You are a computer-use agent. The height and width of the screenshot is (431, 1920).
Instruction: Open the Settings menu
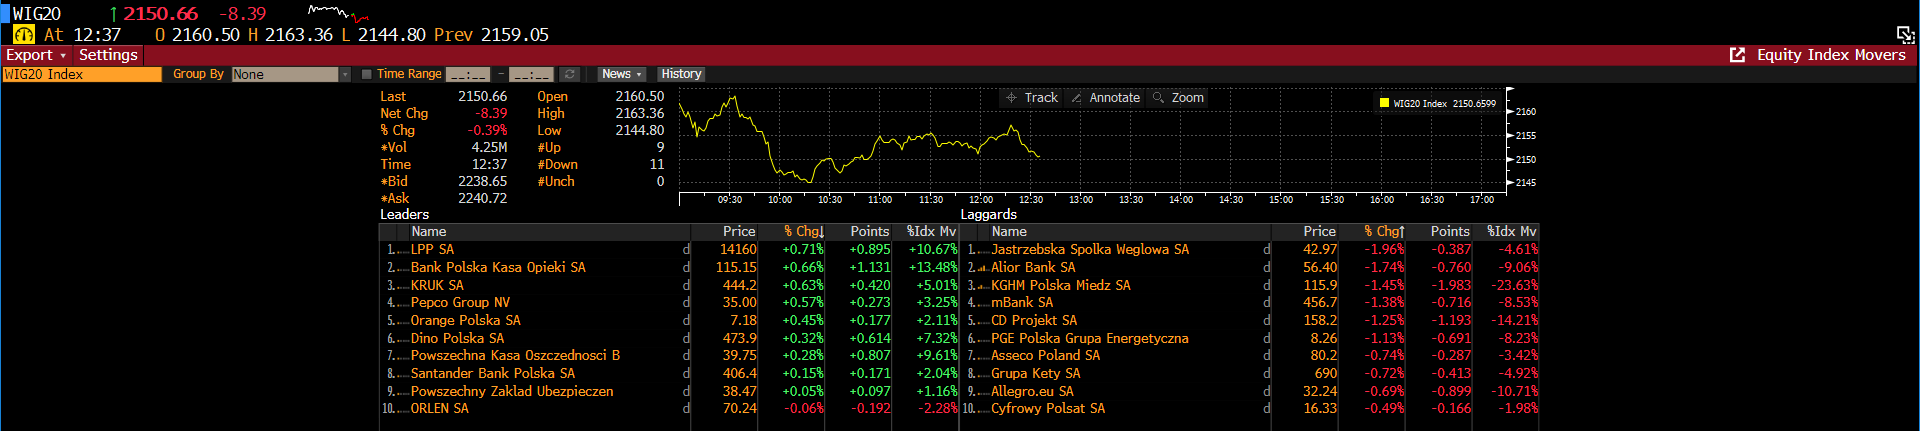tap(108, 55)
